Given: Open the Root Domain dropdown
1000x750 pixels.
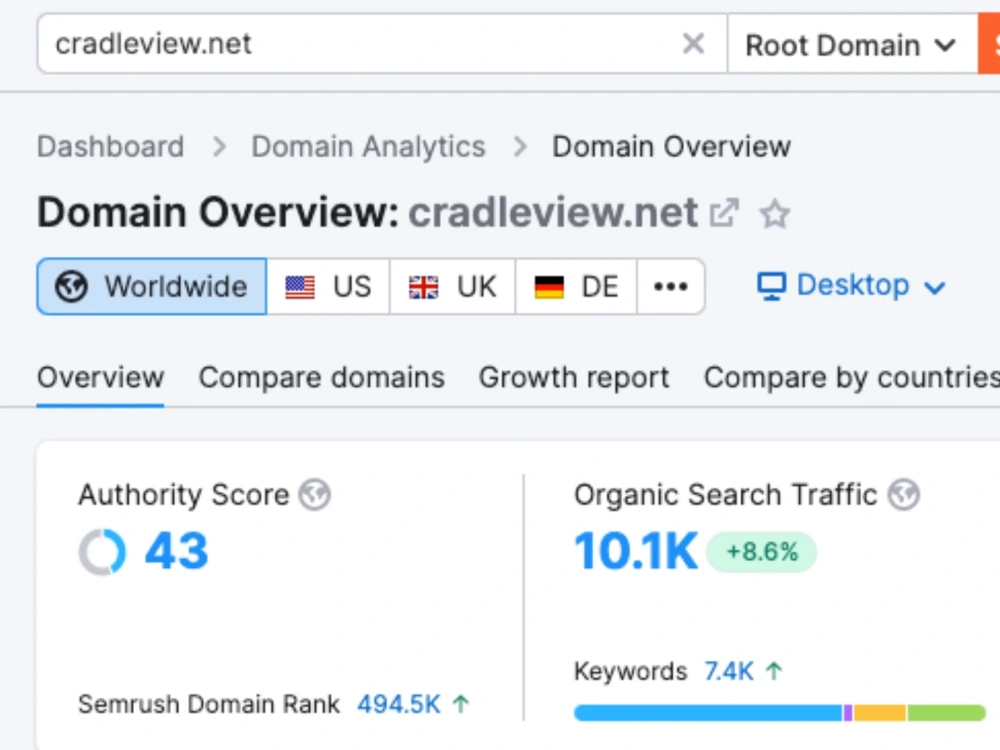Looking at the screenshot, I should tap(852, 45).
